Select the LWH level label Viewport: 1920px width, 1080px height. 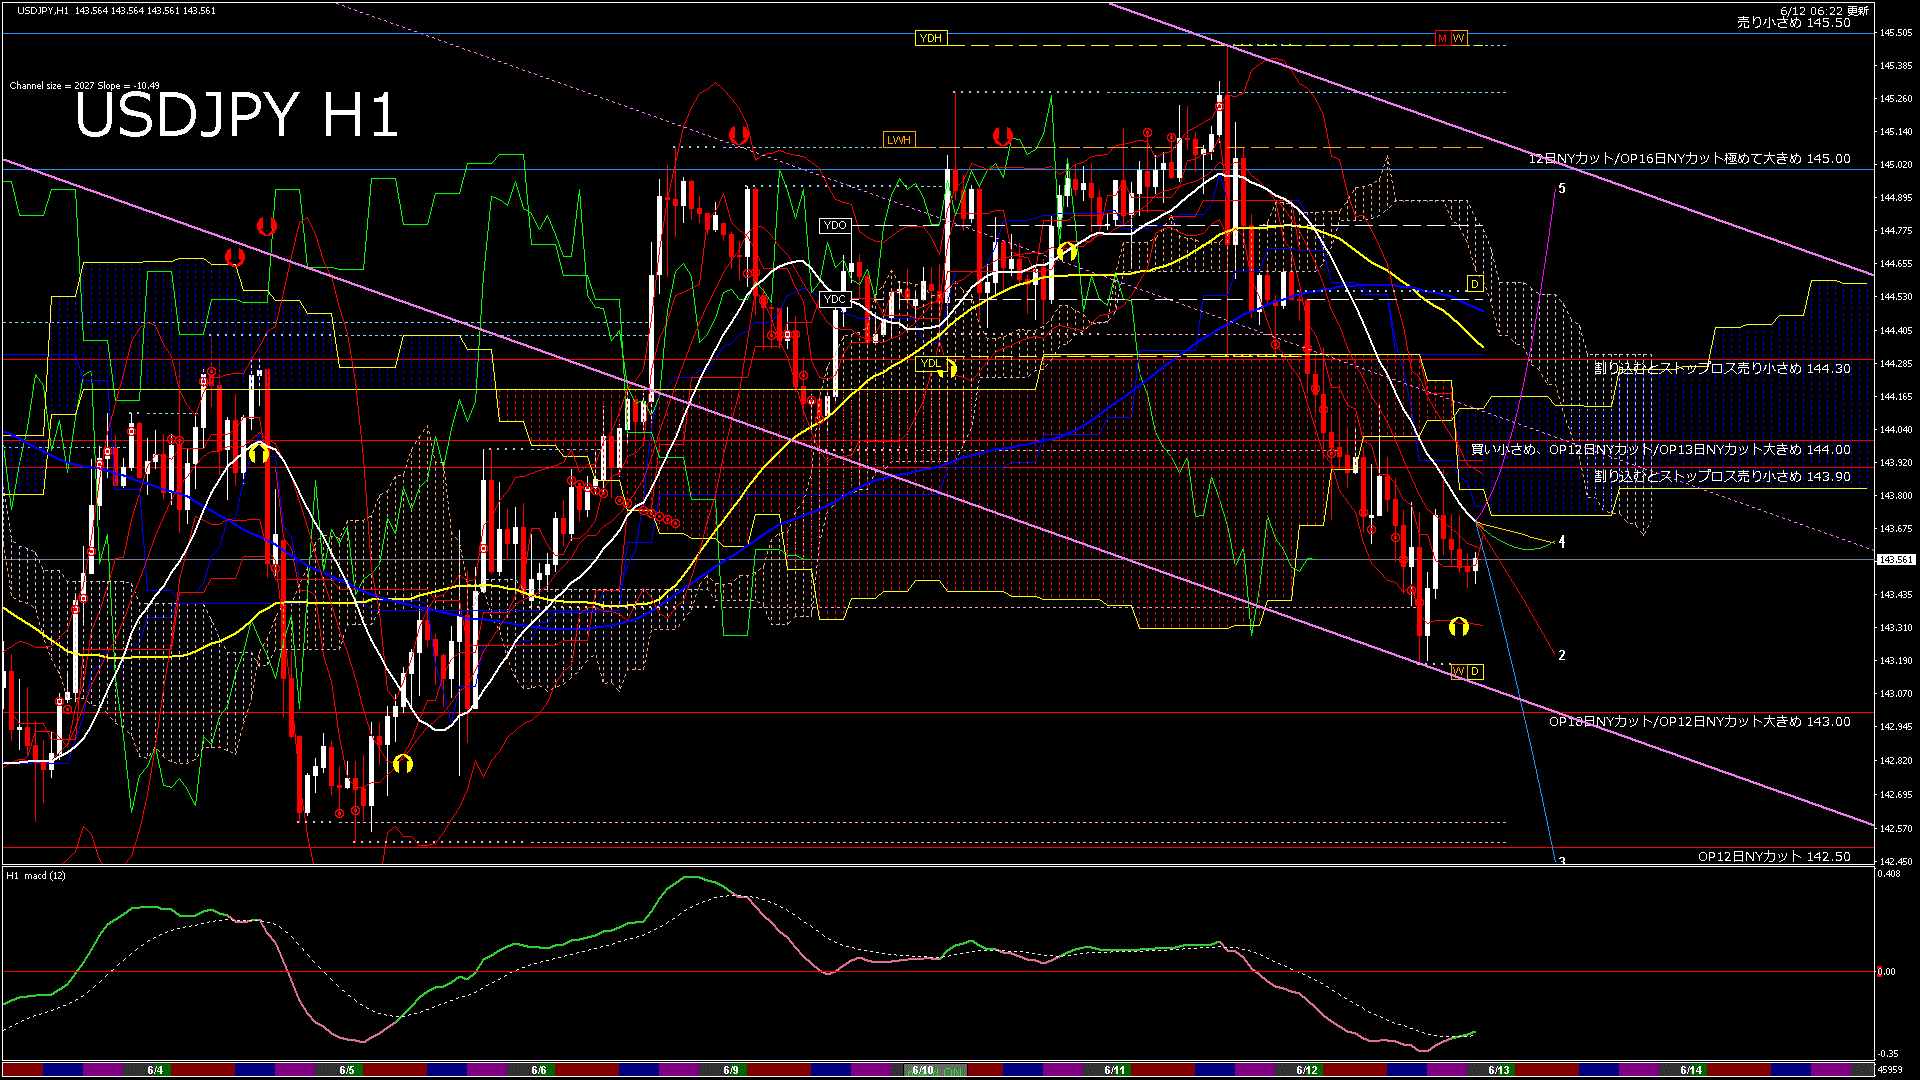(898, 140)
